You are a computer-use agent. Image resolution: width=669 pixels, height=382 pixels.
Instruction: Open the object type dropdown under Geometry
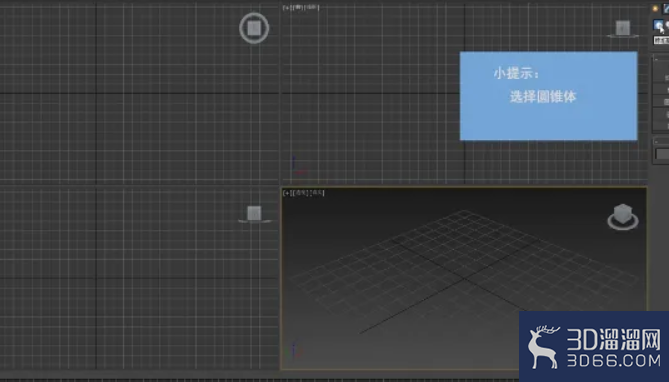tap(661, 40)
